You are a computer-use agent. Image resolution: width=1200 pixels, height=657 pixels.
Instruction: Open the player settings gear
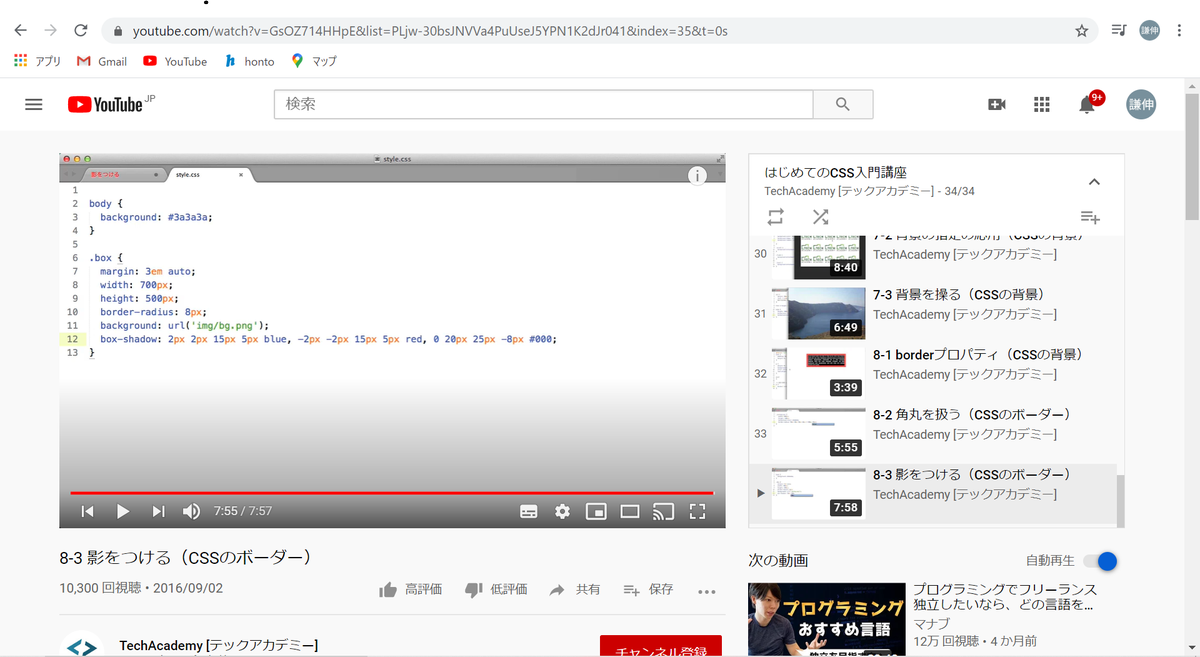tap(562, 511)
